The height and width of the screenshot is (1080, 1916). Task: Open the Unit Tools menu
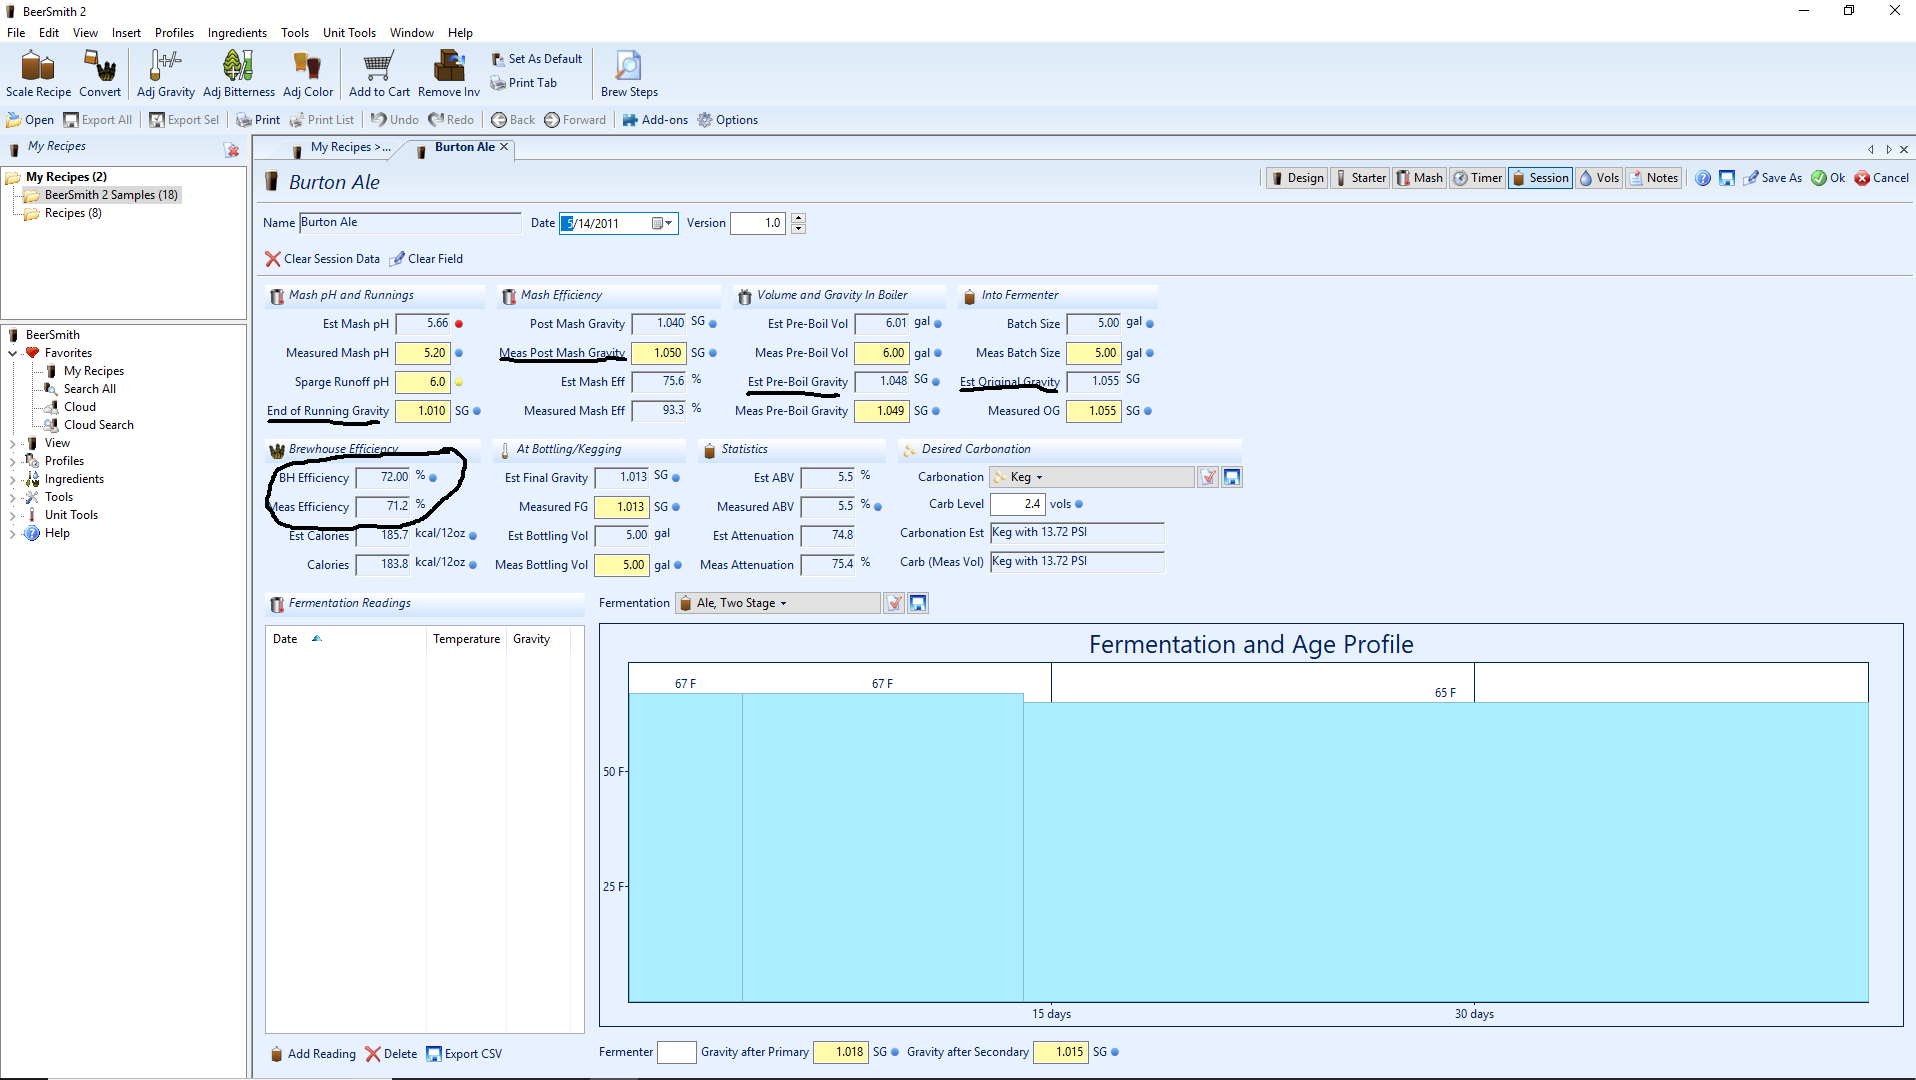pos(349,33)
